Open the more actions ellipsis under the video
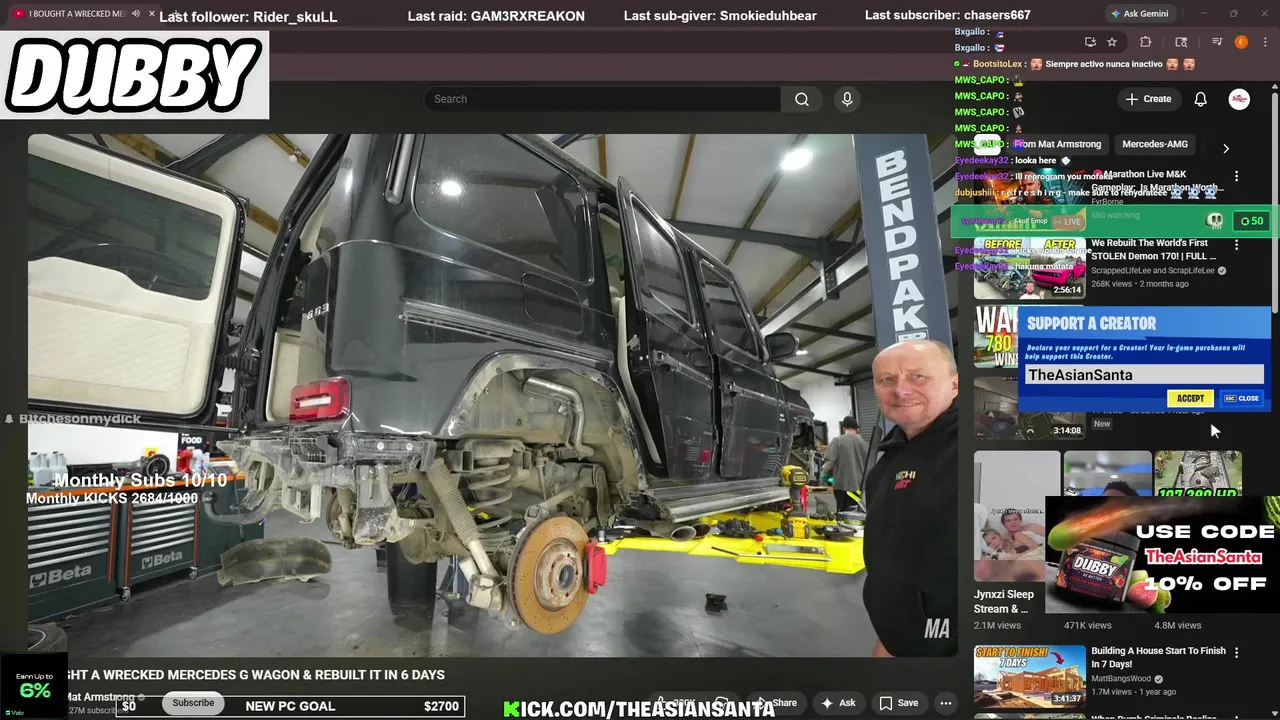The image size is (1280, 720). pos(946,703)
